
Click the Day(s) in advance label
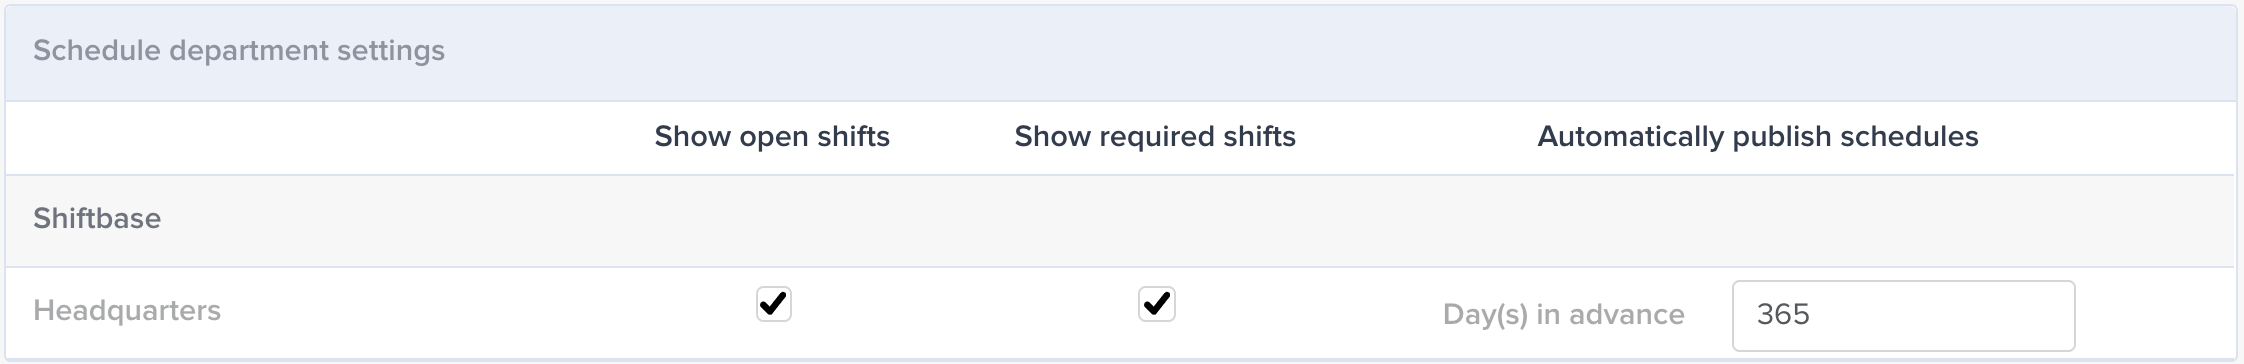(x=1563, y=315)
